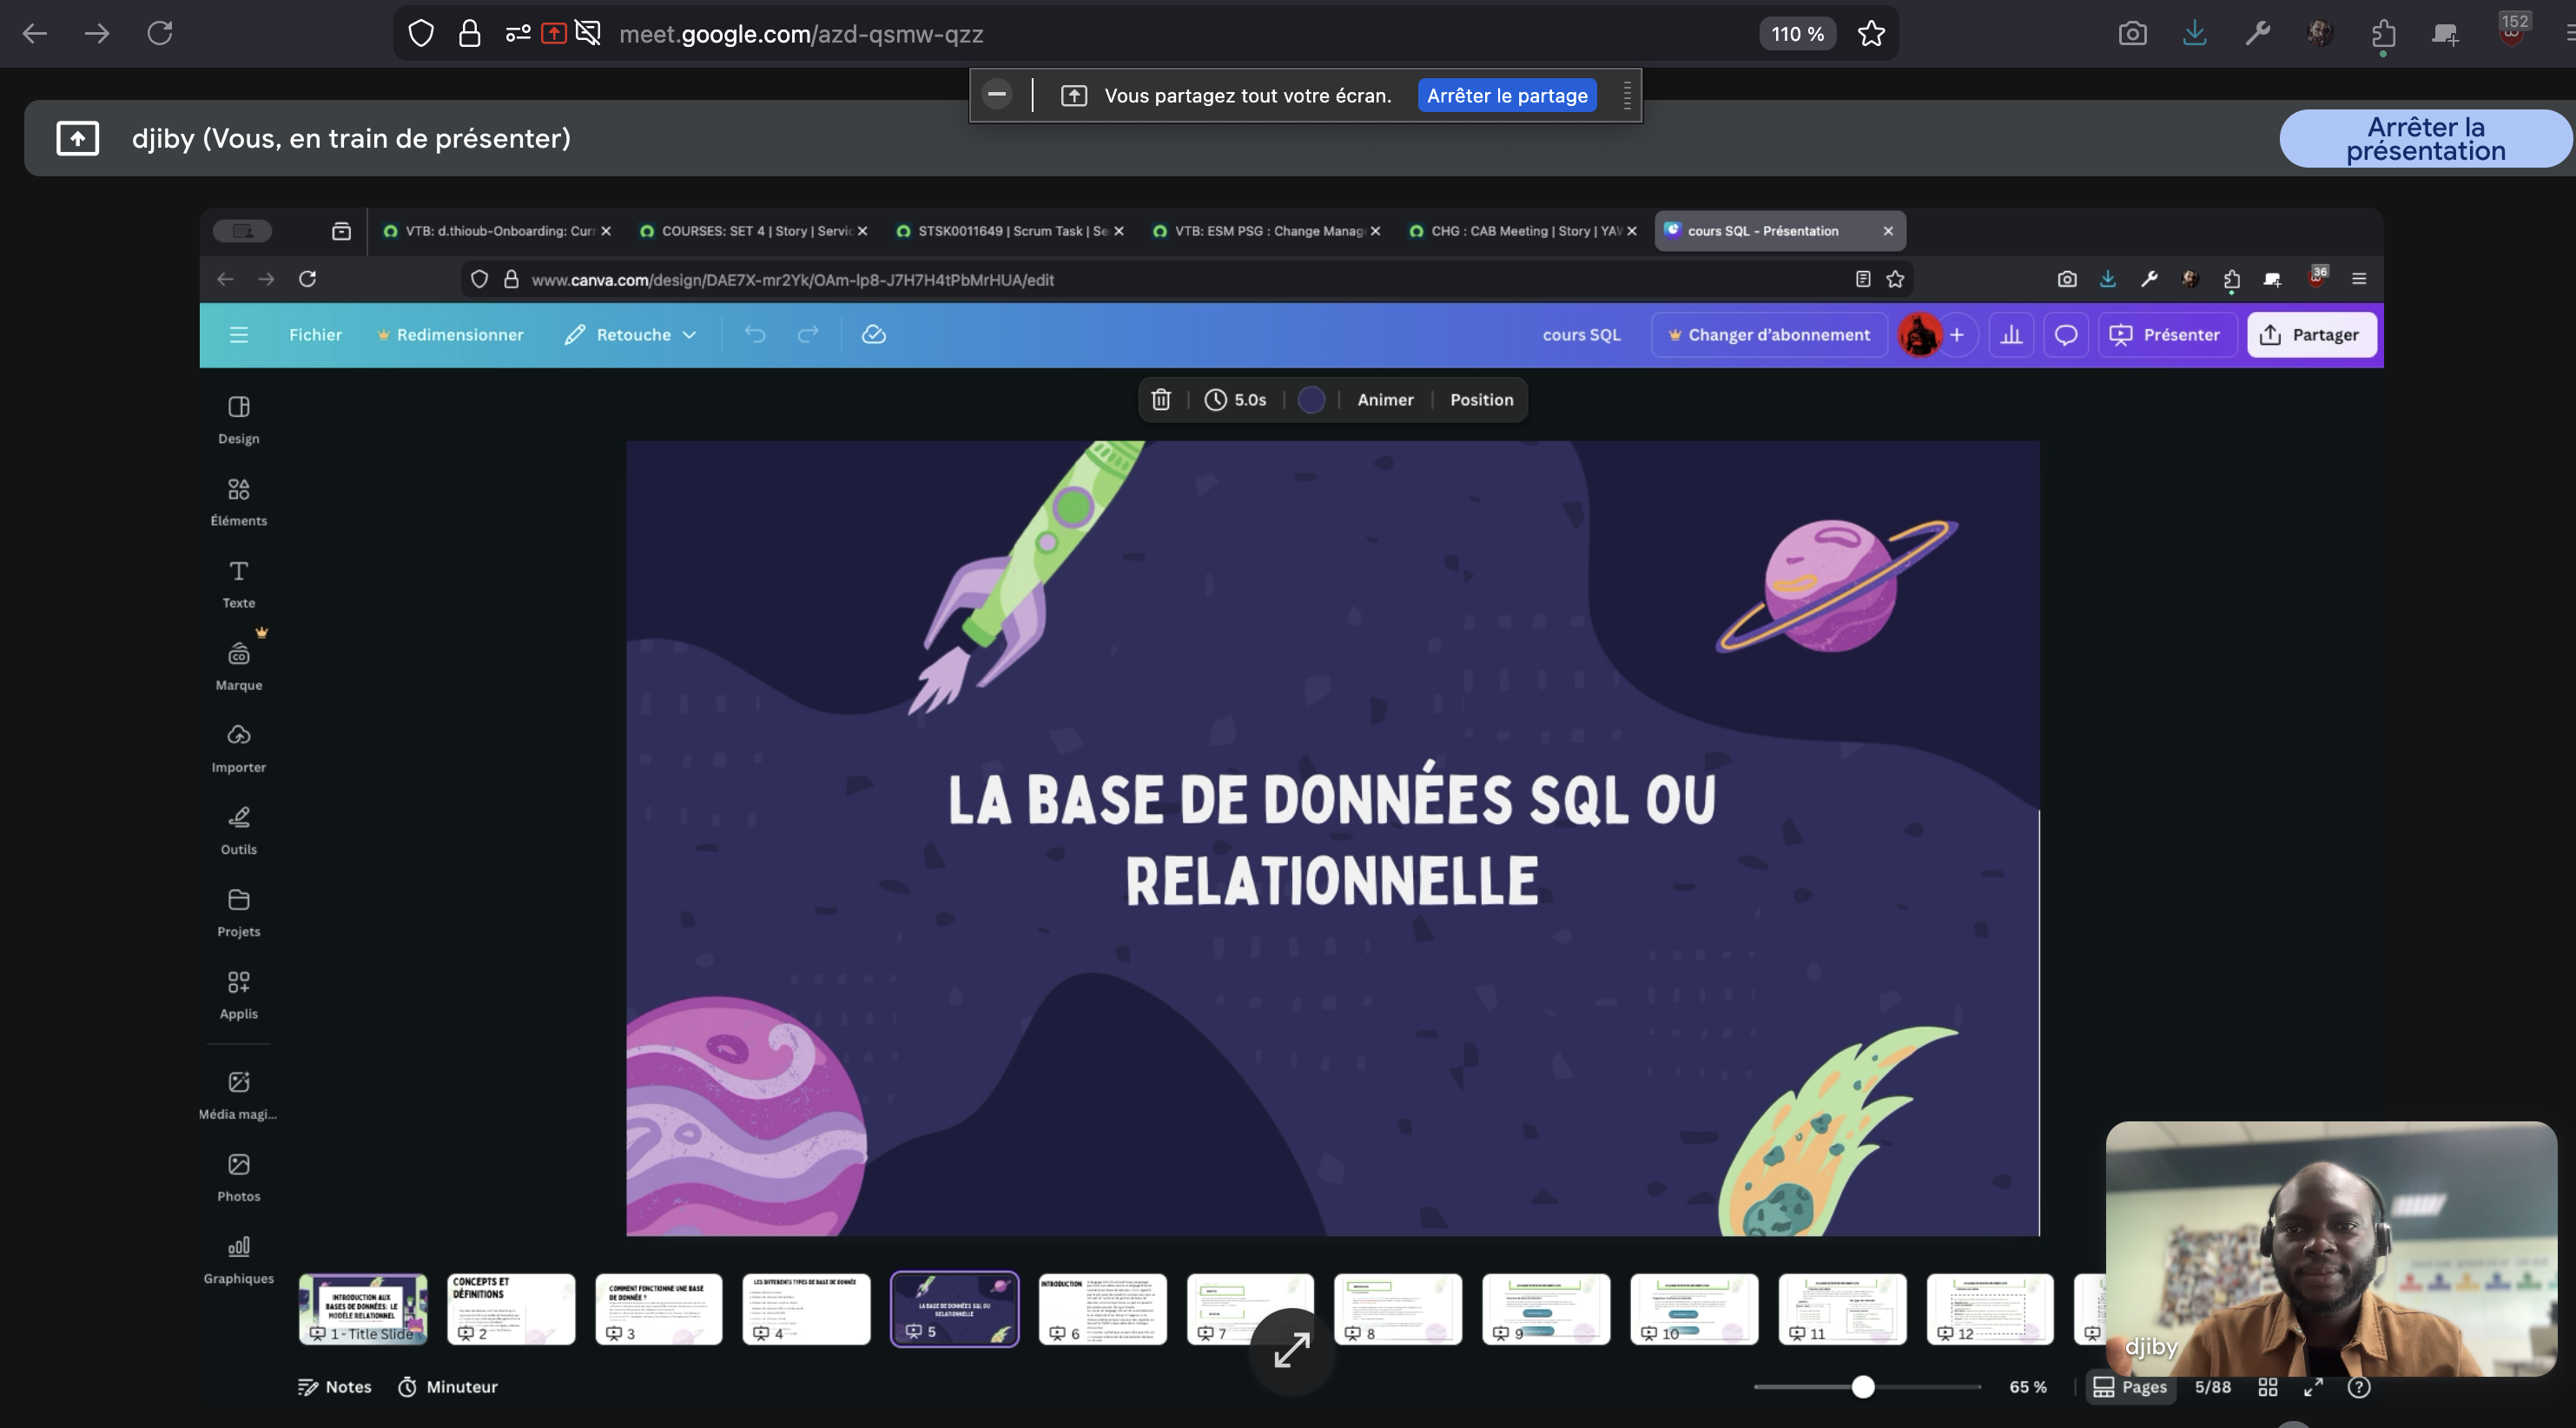Open the Graphiques sidebar panel
Screen dimensions: 2576x1428
pyautogui.click(x=238, y=1259)
